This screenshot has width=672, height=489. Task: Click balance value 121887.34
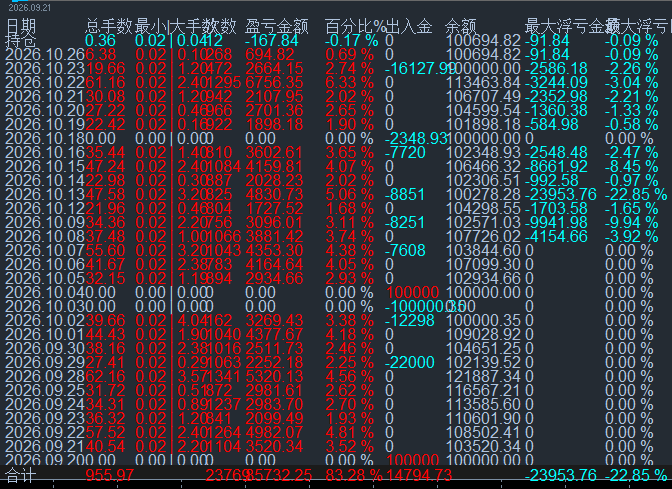(483, 376)
